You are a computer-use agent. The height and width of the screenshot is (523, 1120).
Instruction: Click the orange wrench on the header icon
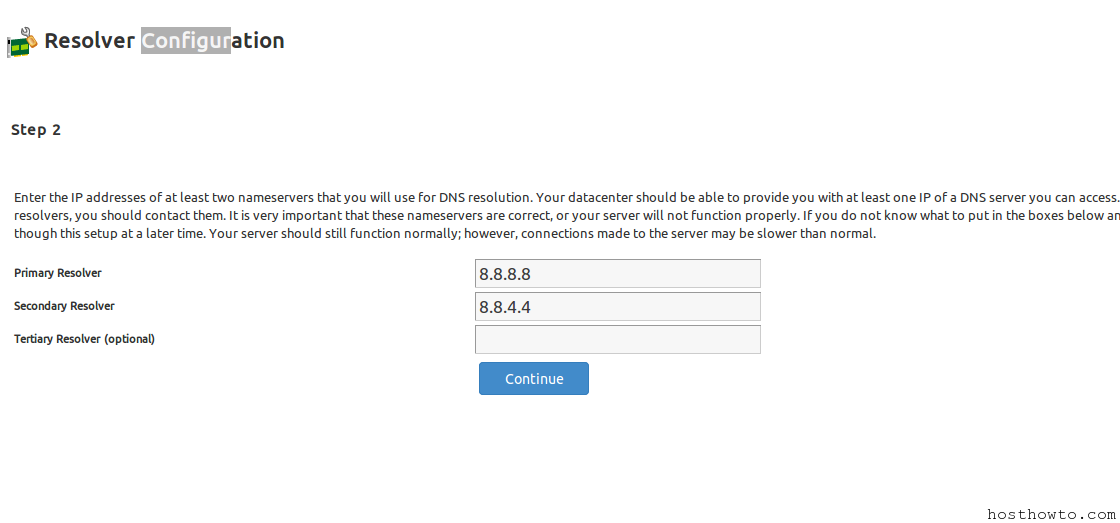coord(29,37)
